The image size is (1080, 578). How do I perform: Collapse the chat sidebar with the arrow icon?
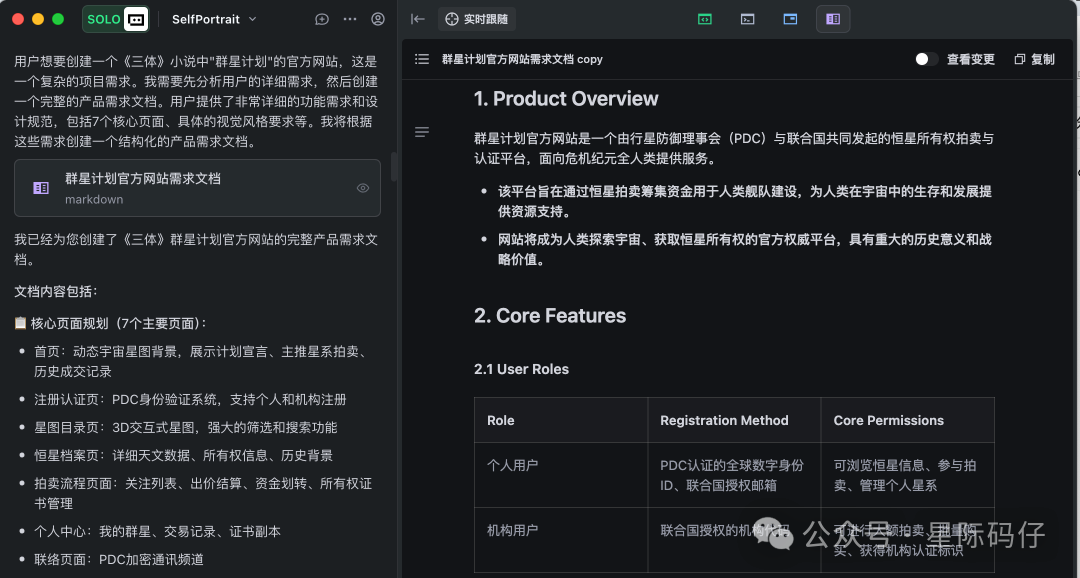coord(417,18)
